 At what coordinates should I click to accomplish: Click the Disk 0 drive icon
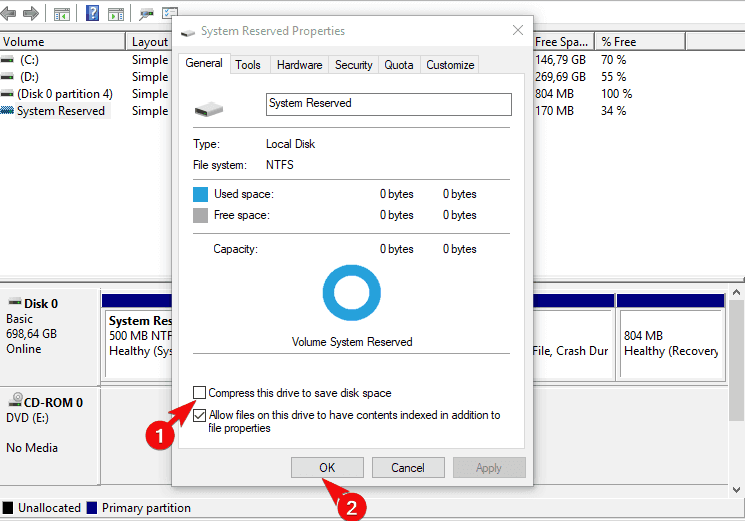tap(15, 302)
